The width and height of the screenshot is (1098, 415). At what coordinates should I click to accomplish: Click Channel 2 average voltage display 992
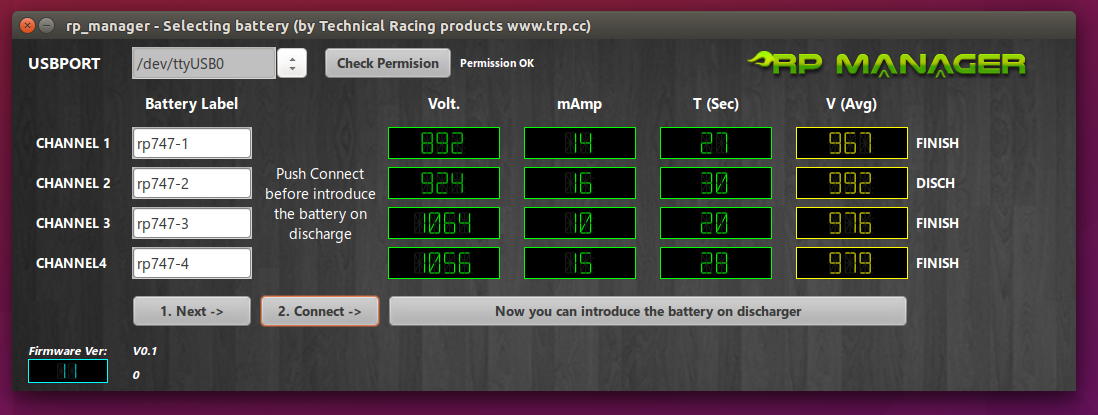(x=852, y=183)
